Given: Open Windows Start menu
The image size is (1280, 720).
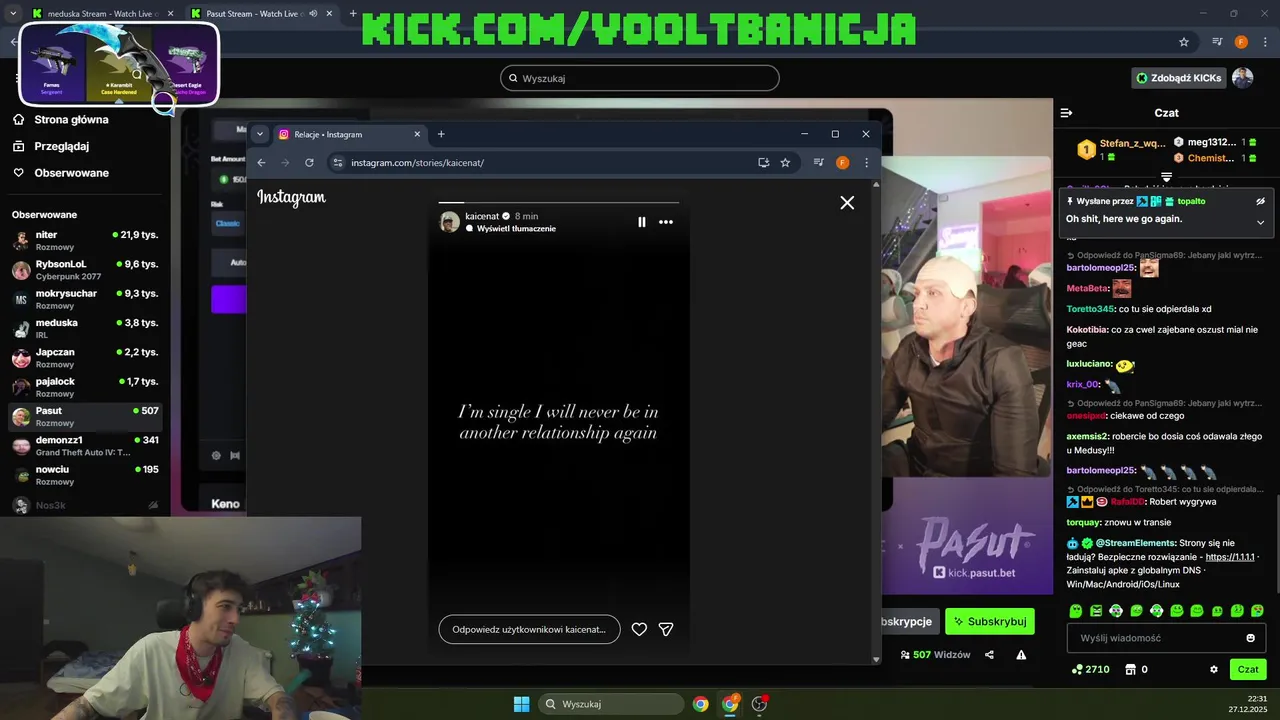Looking at the screenshot, I should 521,704.
